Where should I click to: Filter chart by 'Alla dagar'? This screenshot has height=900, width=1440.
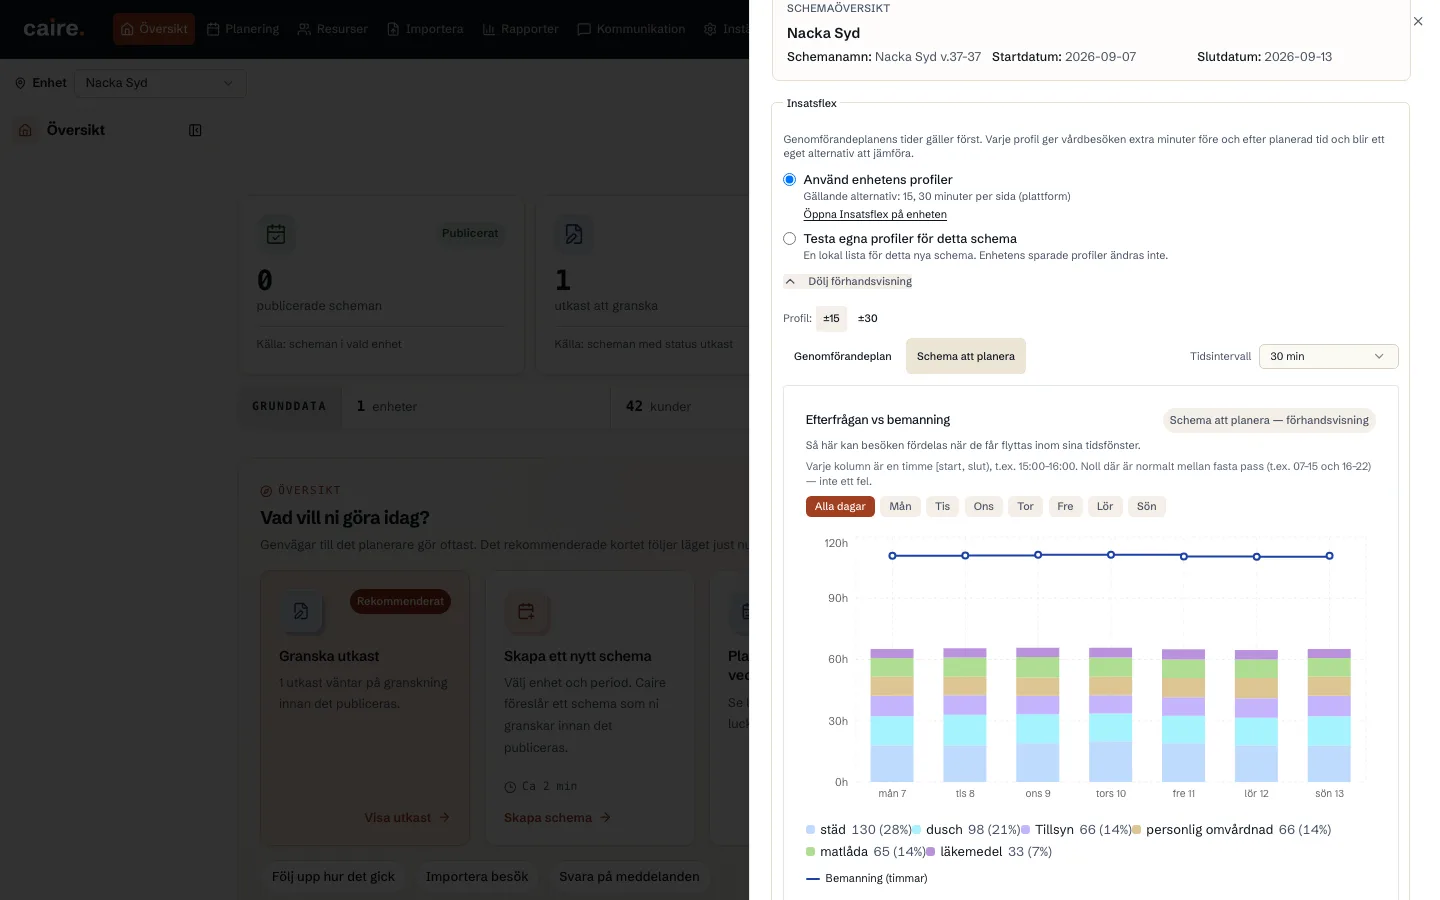(840, 507)
